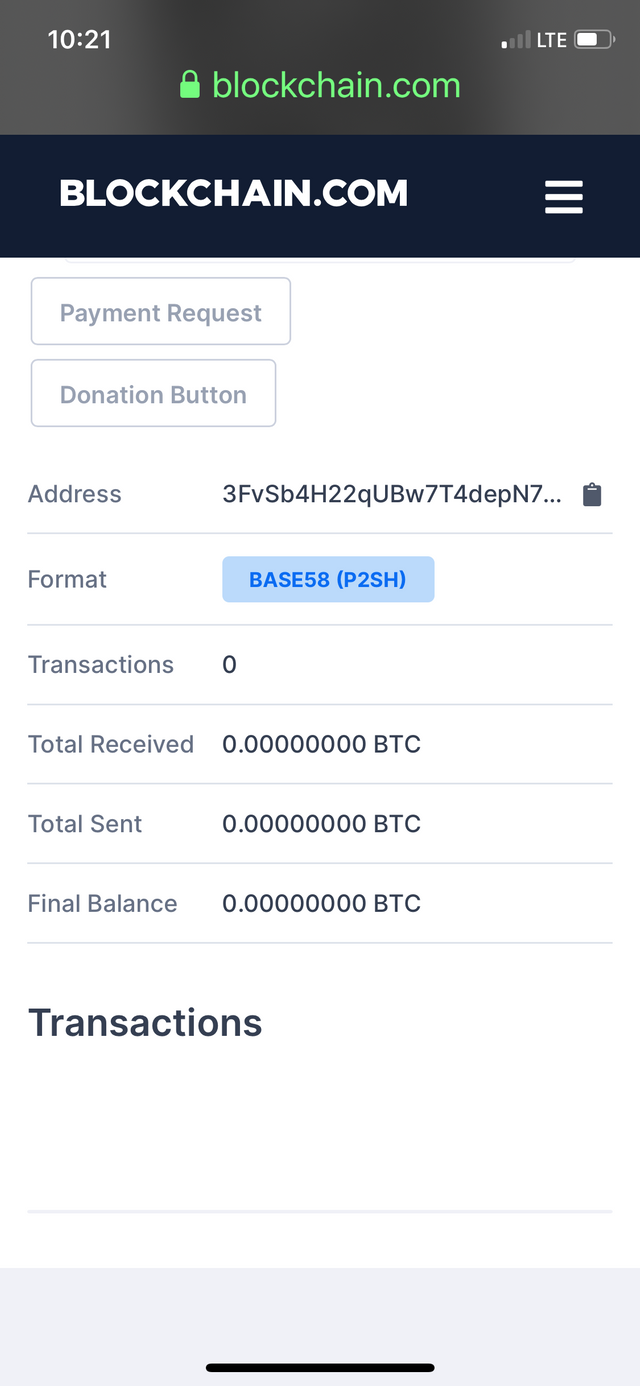Tap the Format row label
Image resolution: width=640 pixels, height=1386 pixels.
point(67,579)
